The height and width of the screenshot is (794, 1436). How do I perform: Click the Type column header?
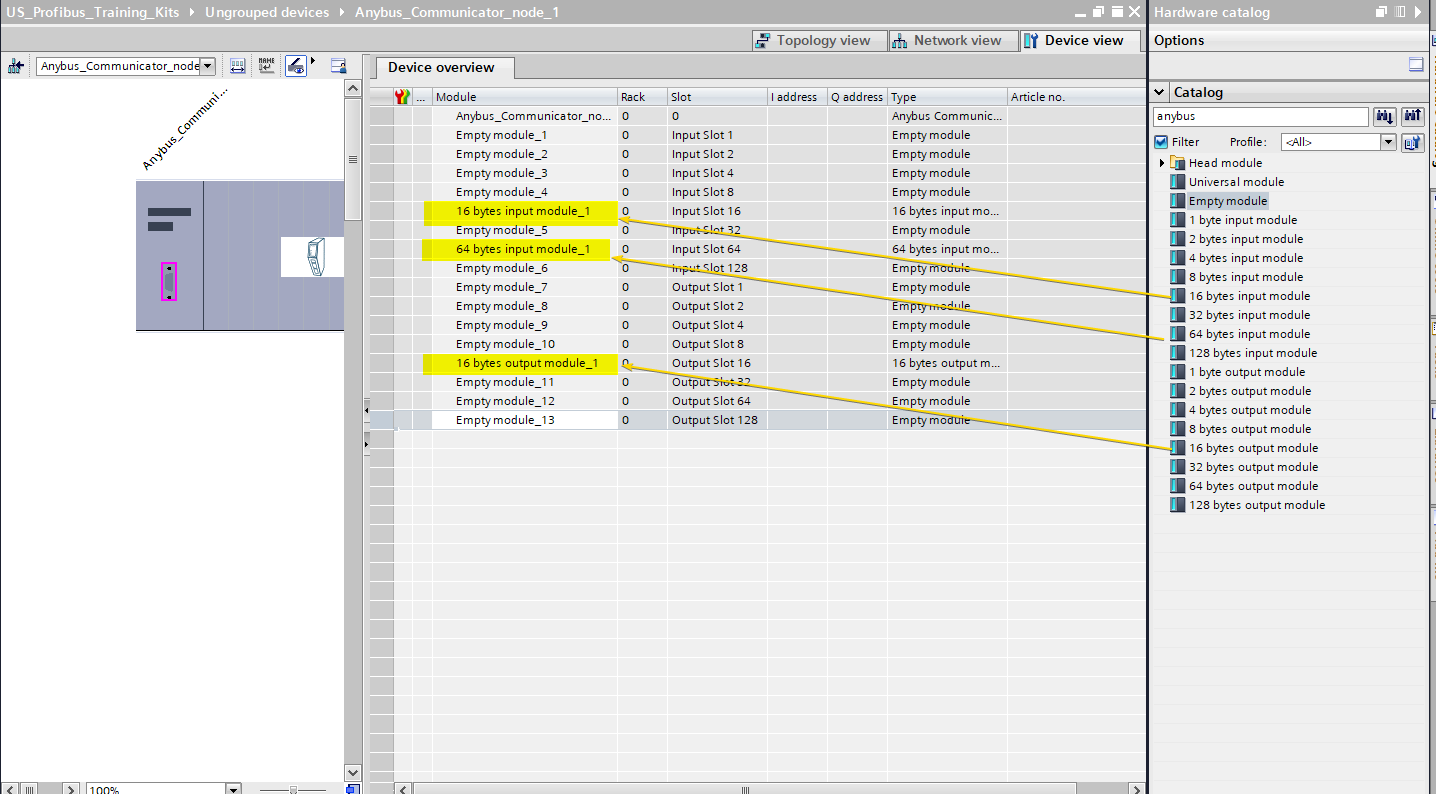[947, 97]
